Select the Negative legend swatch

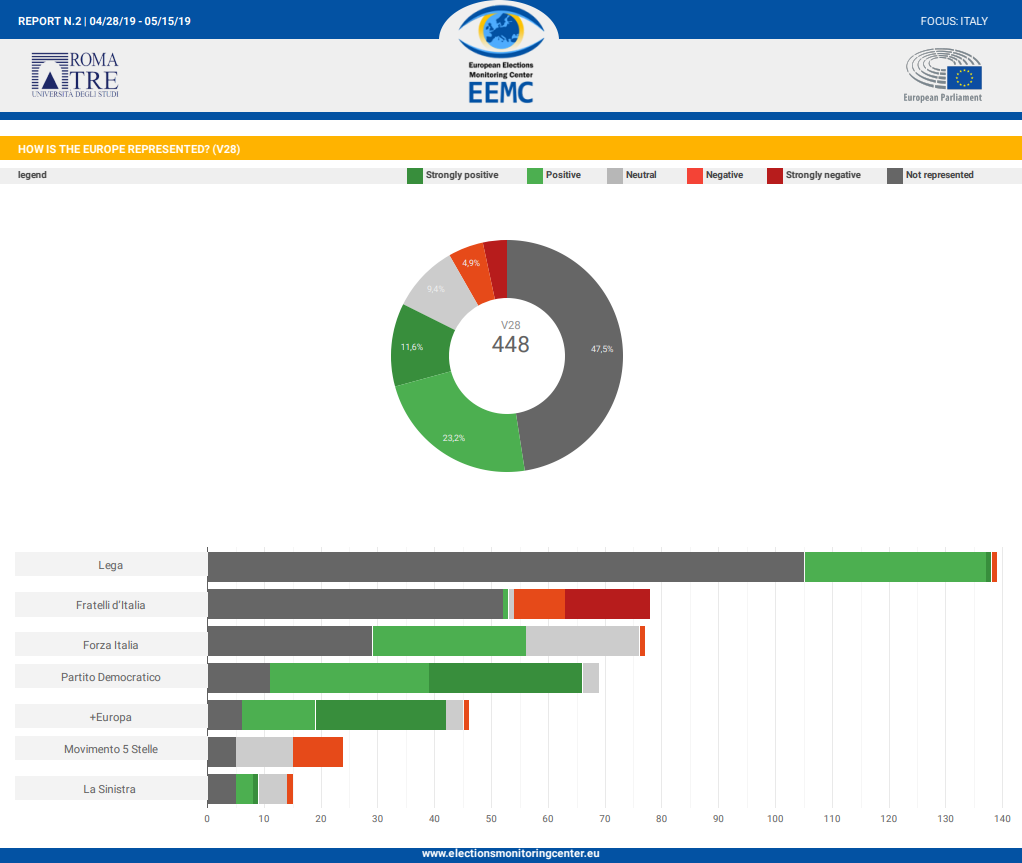[695, 175]
